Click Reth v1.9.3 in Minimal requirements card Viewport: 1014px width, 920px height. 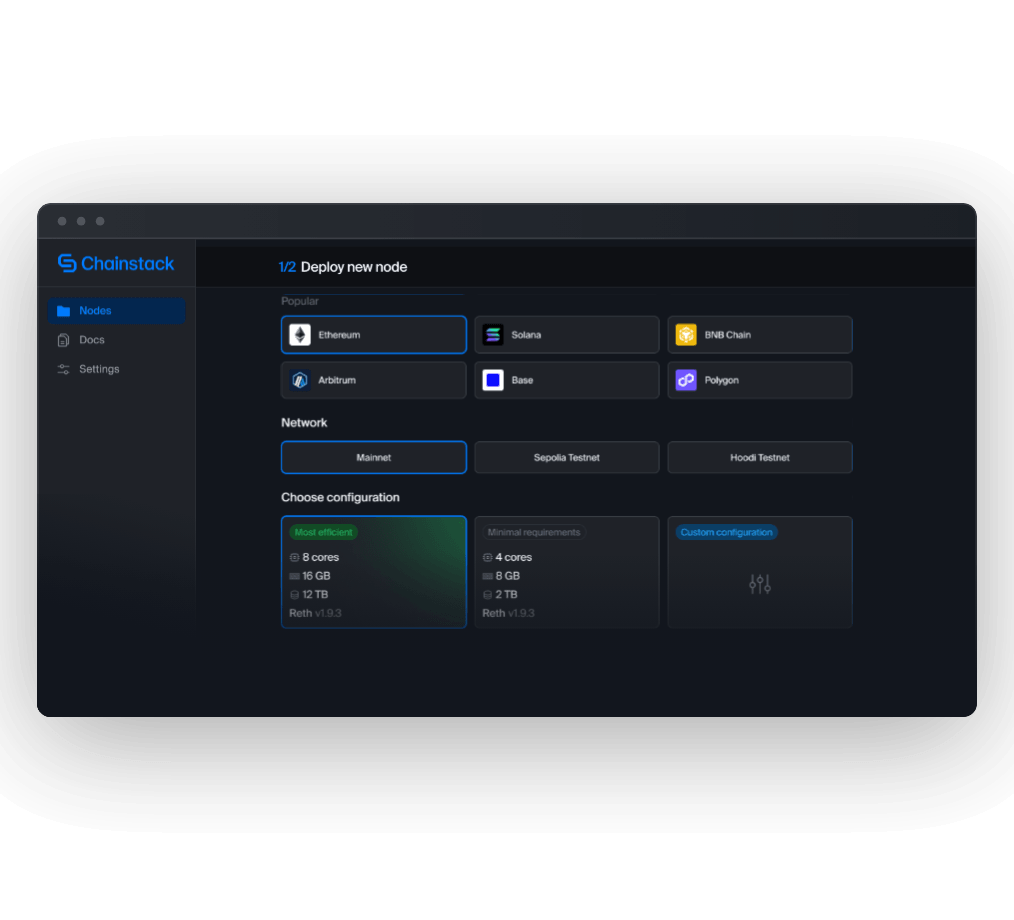[508, 614]
